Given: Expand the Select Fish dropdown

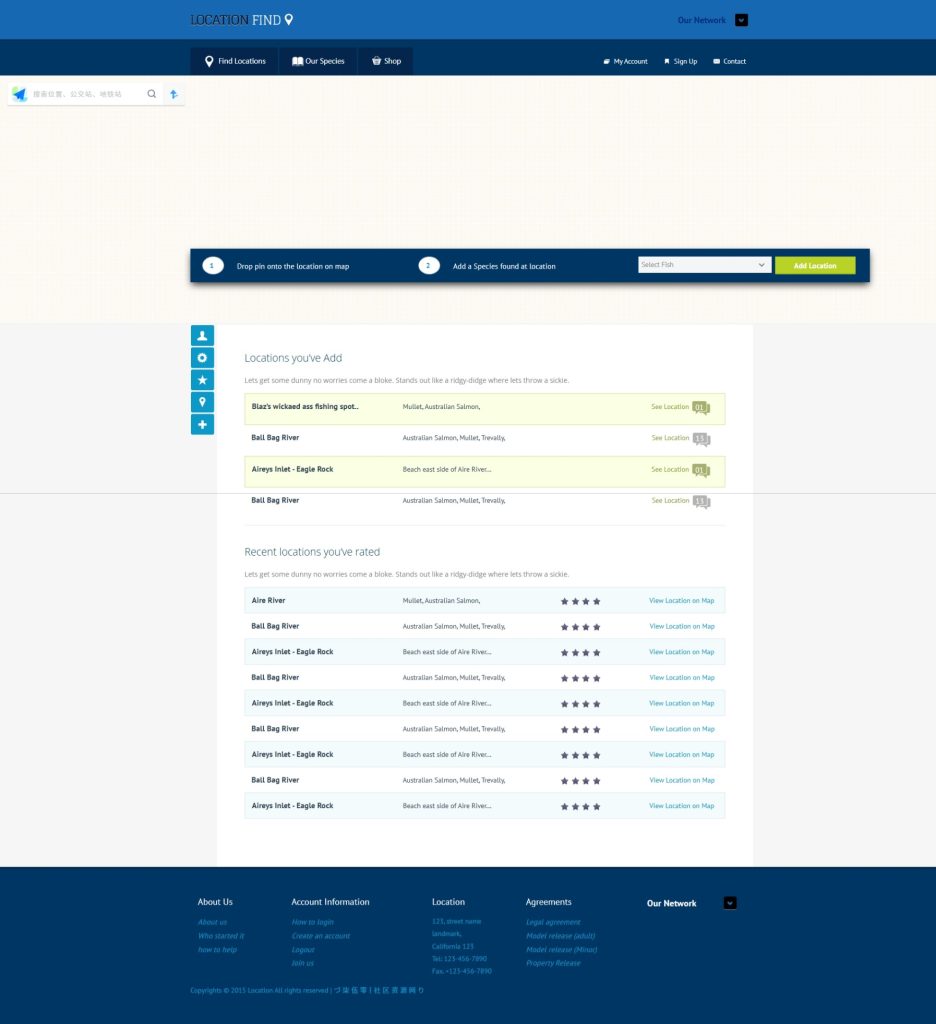Looking at the screenshot, I should pos(704,265).
